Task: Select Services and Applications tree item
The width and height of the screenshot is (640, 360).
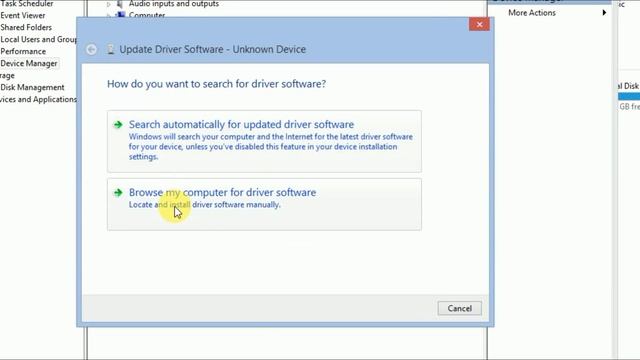Action: click(x=38, y=99)
